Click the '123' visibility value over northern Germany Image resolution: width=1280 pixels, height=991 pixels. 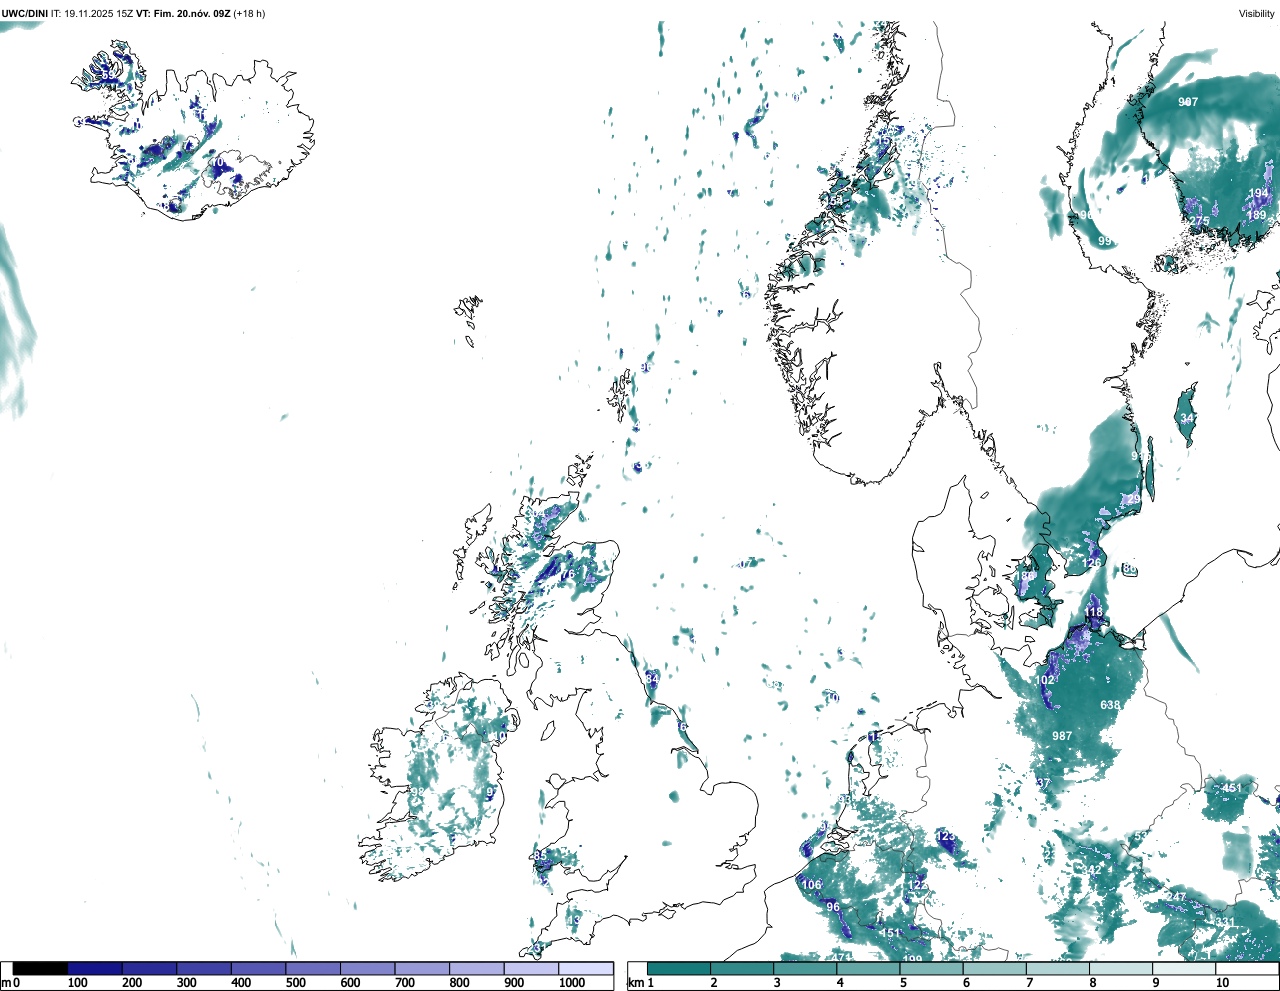946,836
